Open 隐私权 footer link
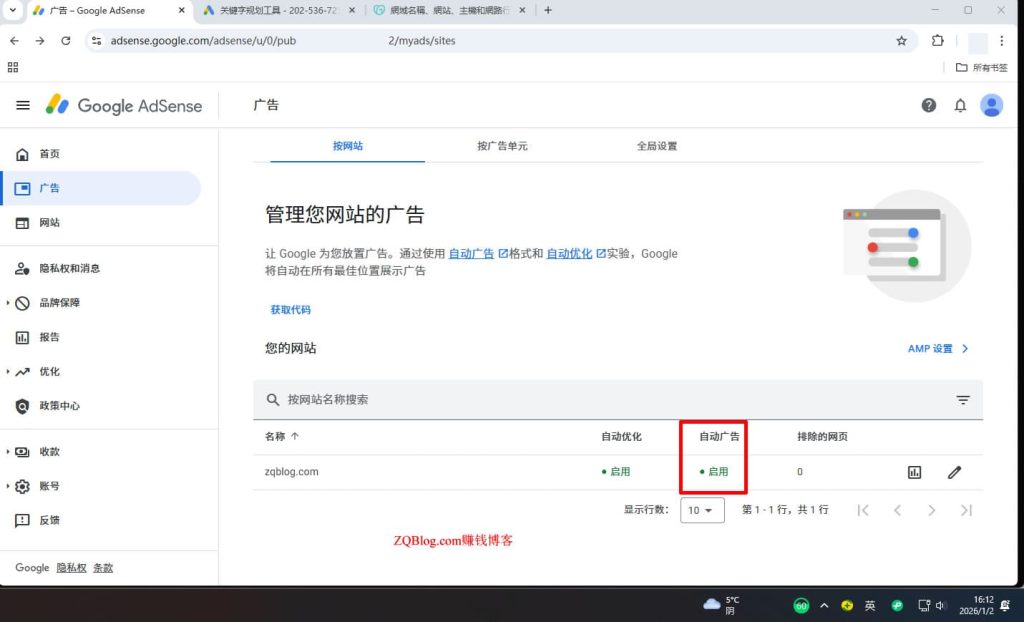This screenshot has width=1024, height=622. point(71,568)
